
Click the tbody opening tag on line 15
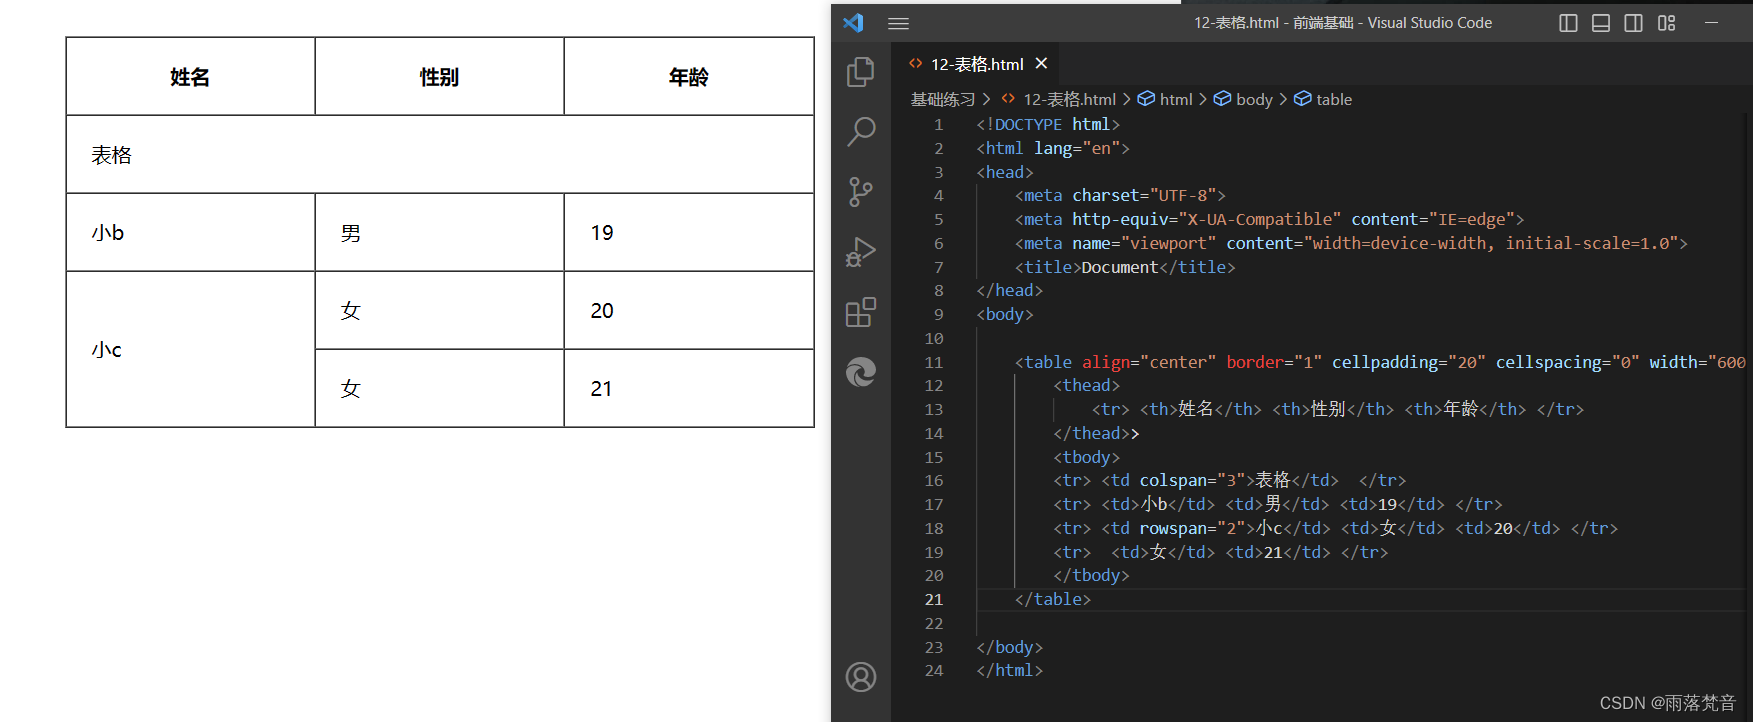(x=1086, y=458)
